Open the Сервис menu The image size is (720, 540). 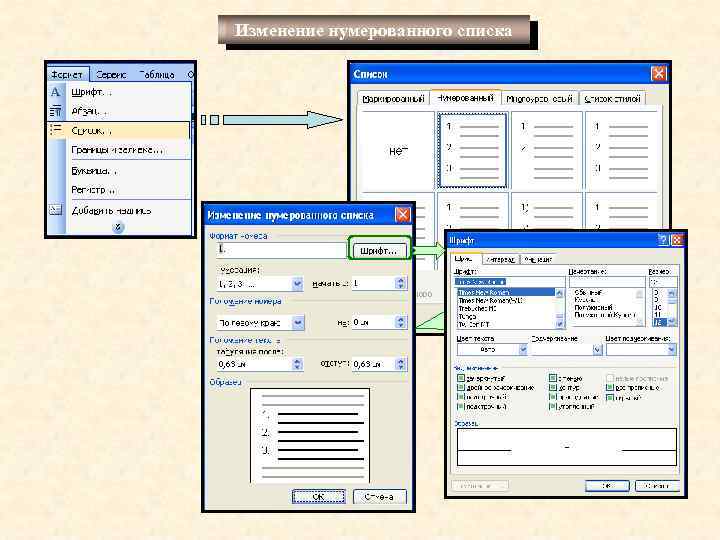111,74
